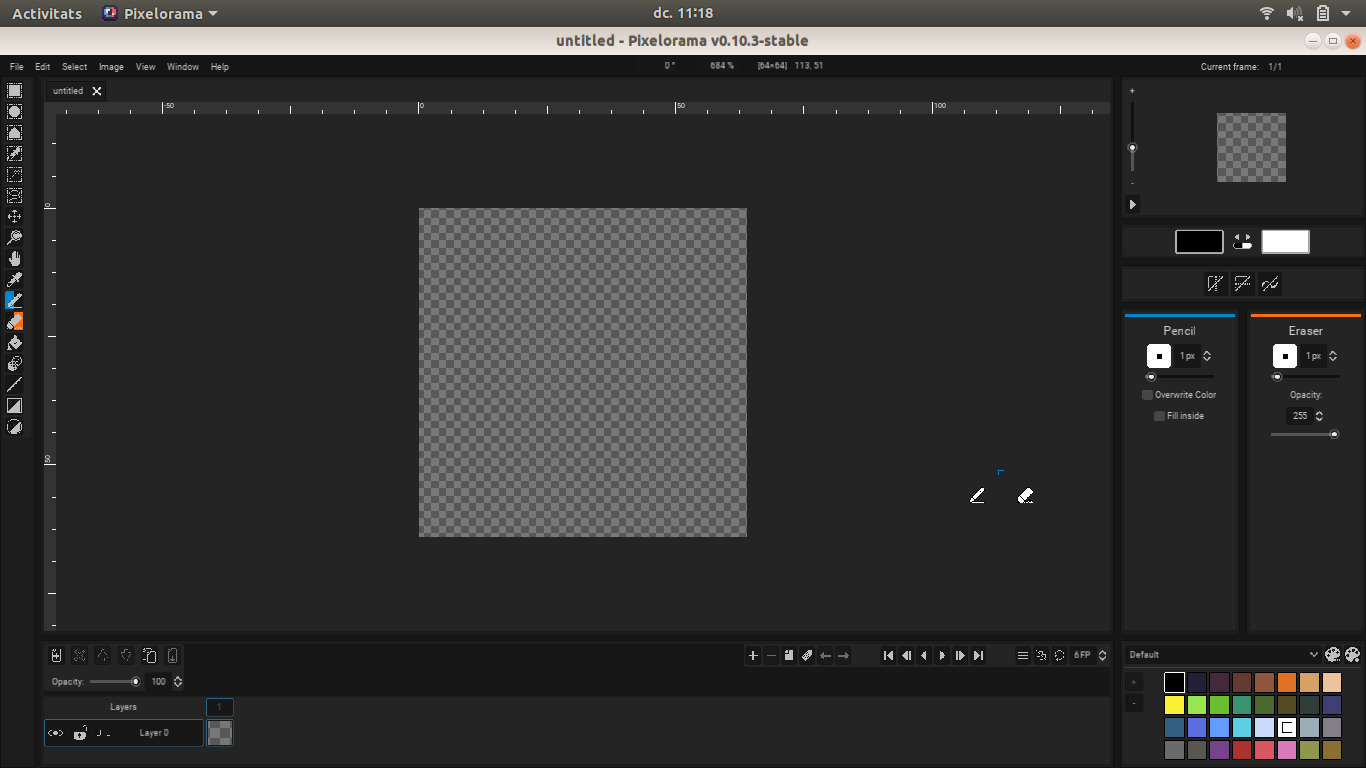
Task: Enable Fill inside option
Action: click(1158, 415)
